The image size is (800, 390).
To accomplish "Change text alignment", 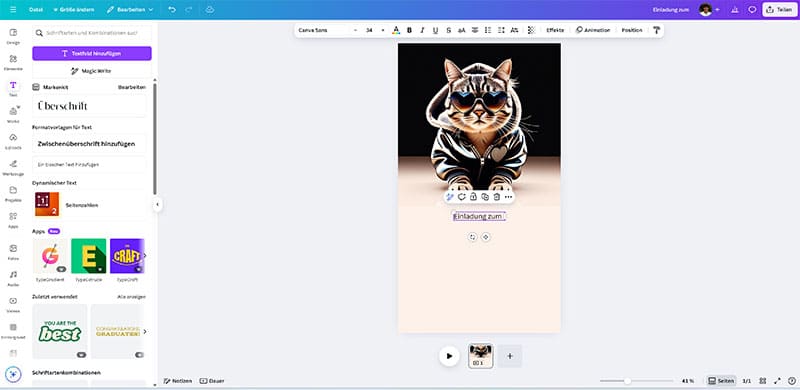I will [475, 31].
